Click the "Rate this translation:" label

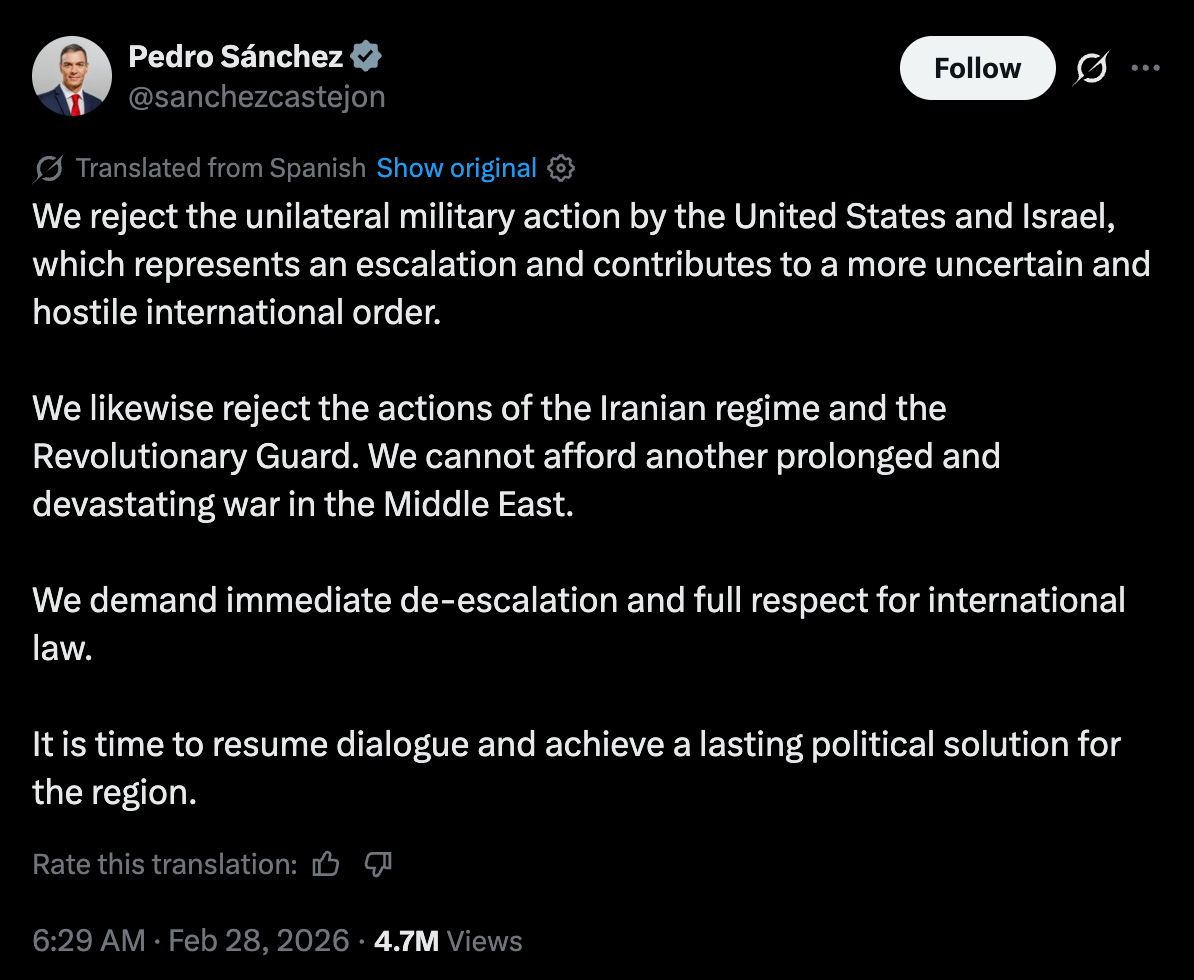tap(165, 864)
